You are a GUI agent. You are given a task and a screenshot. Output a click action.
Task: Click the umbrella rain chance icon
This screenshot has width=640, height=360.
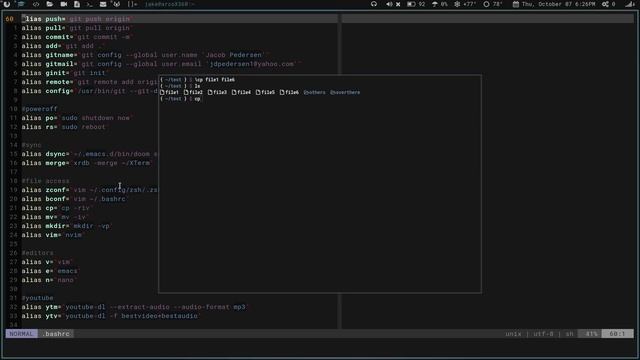coord(435,4)
